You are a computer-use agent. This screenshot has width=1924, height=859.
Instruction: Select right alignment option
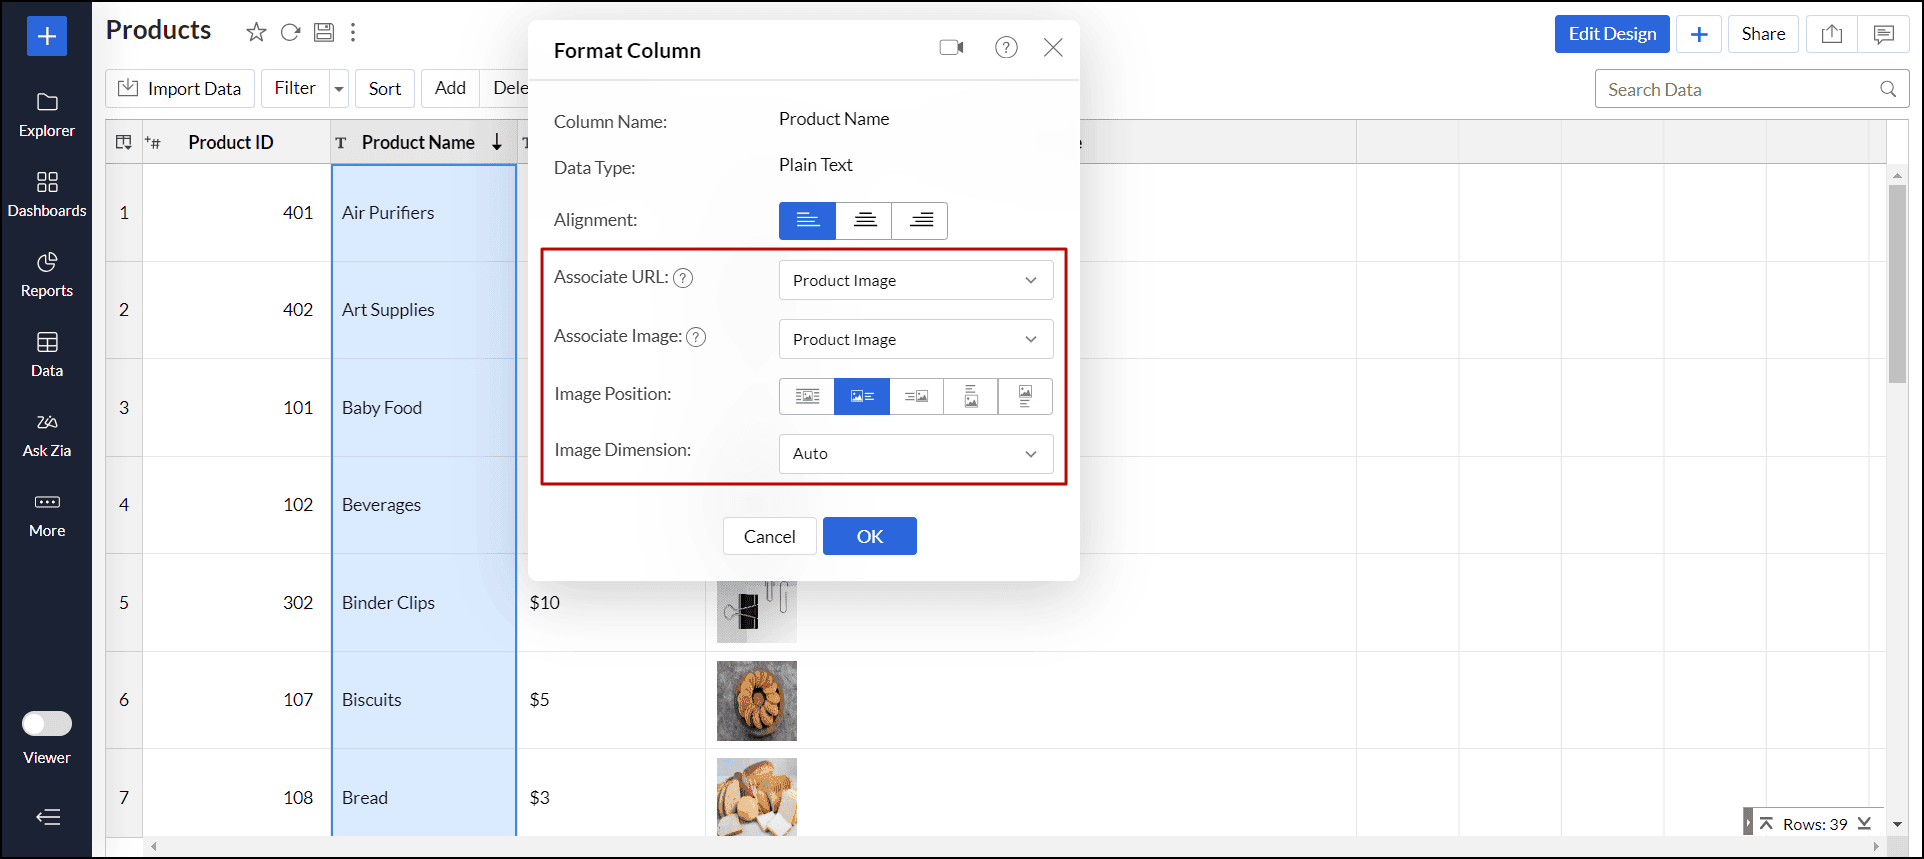coord(920,220)
